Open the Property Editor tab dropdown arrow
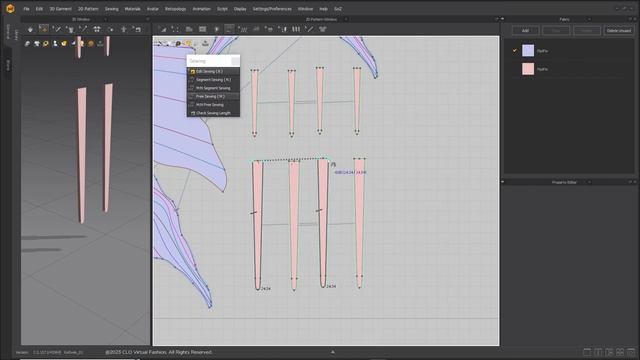 (x=589, y=182)
